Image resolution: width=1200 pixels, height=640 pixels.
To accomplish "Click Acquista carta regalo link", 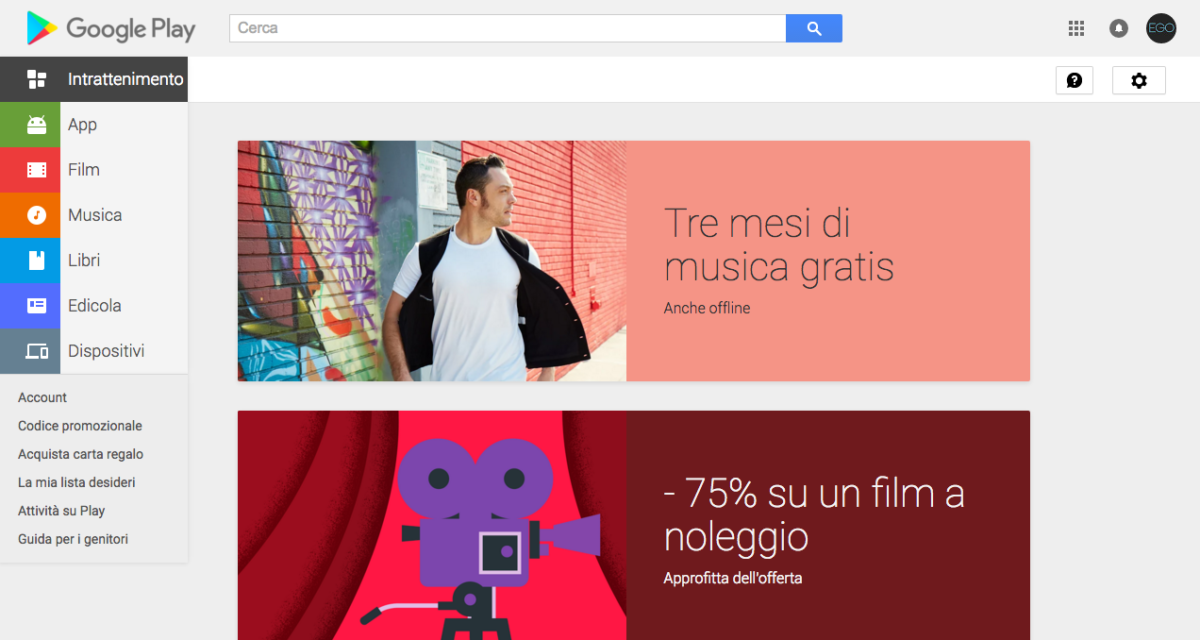I will [x=81, y=454].
